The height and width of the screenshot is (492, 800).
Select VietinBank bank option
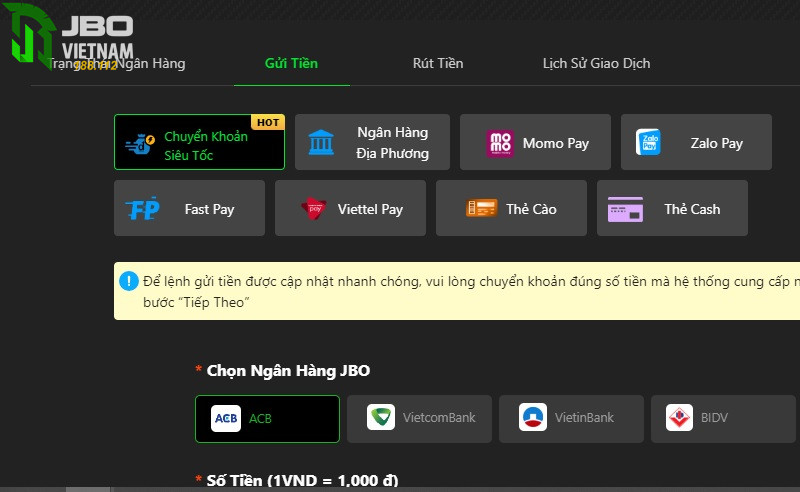[571, 419]
